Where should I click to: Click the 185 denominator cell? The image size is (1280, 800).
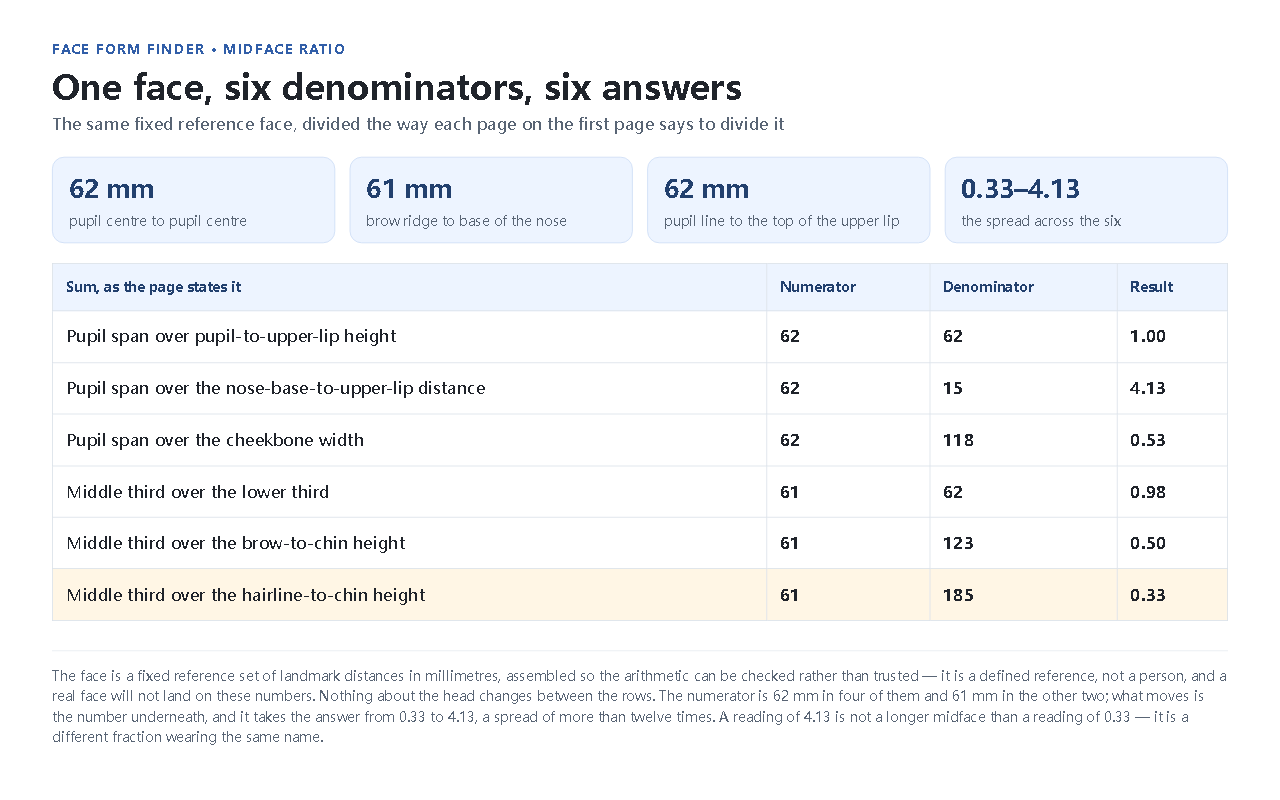1023,595
